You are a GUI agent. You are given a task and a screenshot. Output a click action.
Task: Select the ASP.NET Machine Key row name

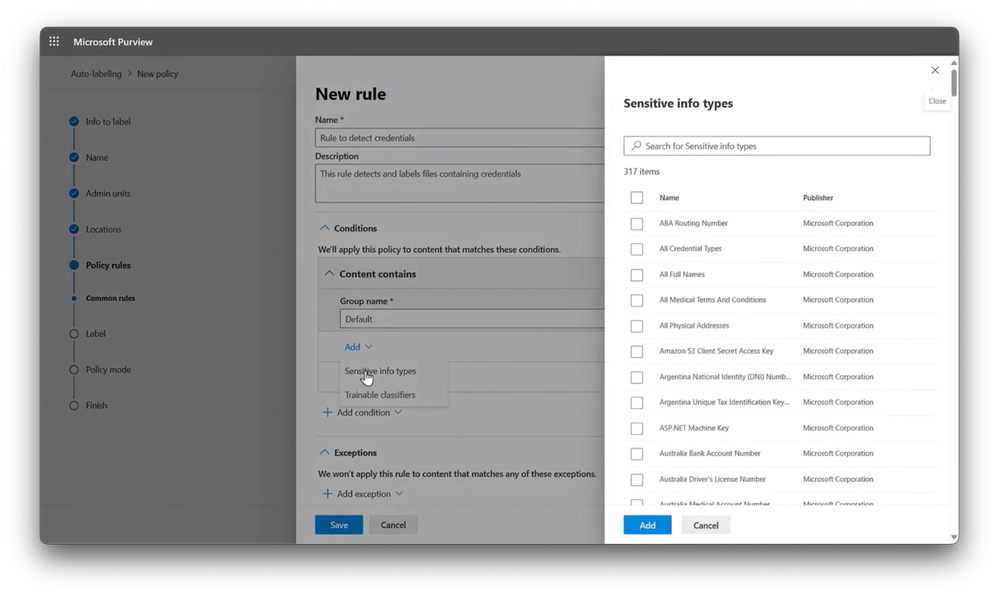[694, 428]
